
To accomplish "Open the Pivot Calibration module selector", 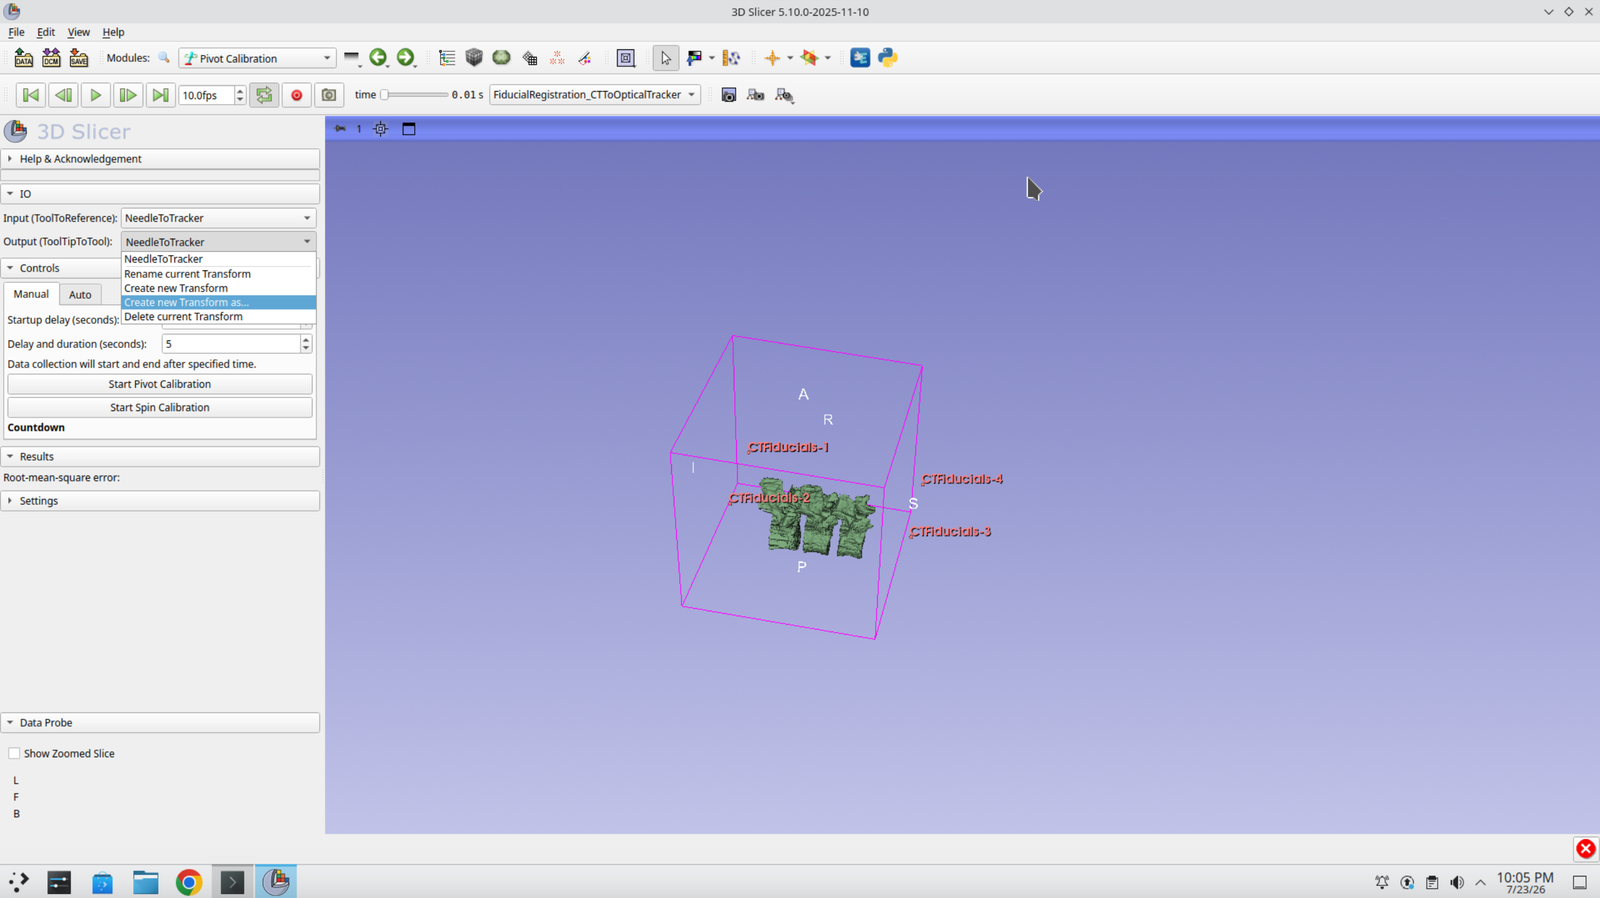I will point(257,58).
